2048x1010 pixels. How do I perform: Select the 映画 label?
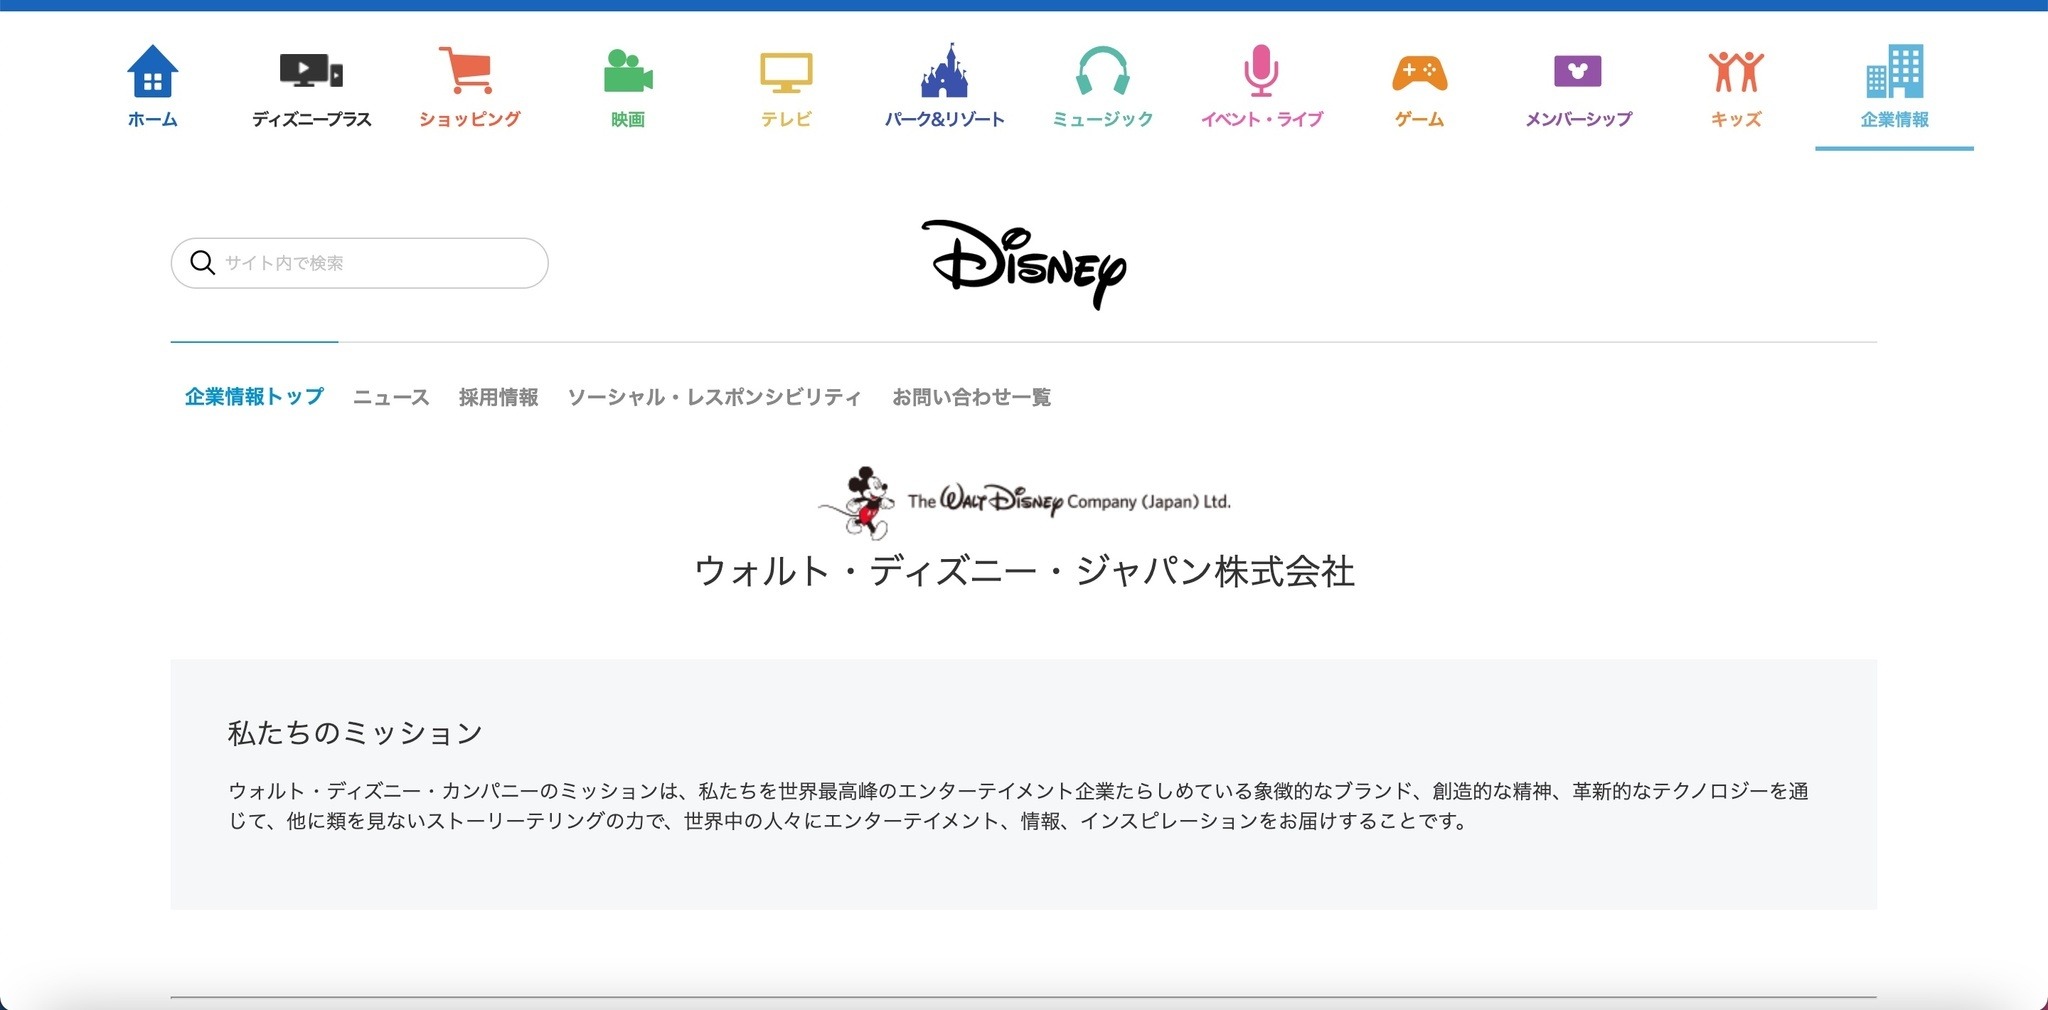coord(628,120)
